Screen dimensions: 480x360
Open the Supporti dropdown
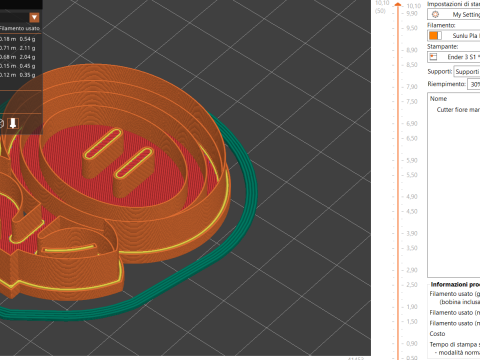point(467,72)
